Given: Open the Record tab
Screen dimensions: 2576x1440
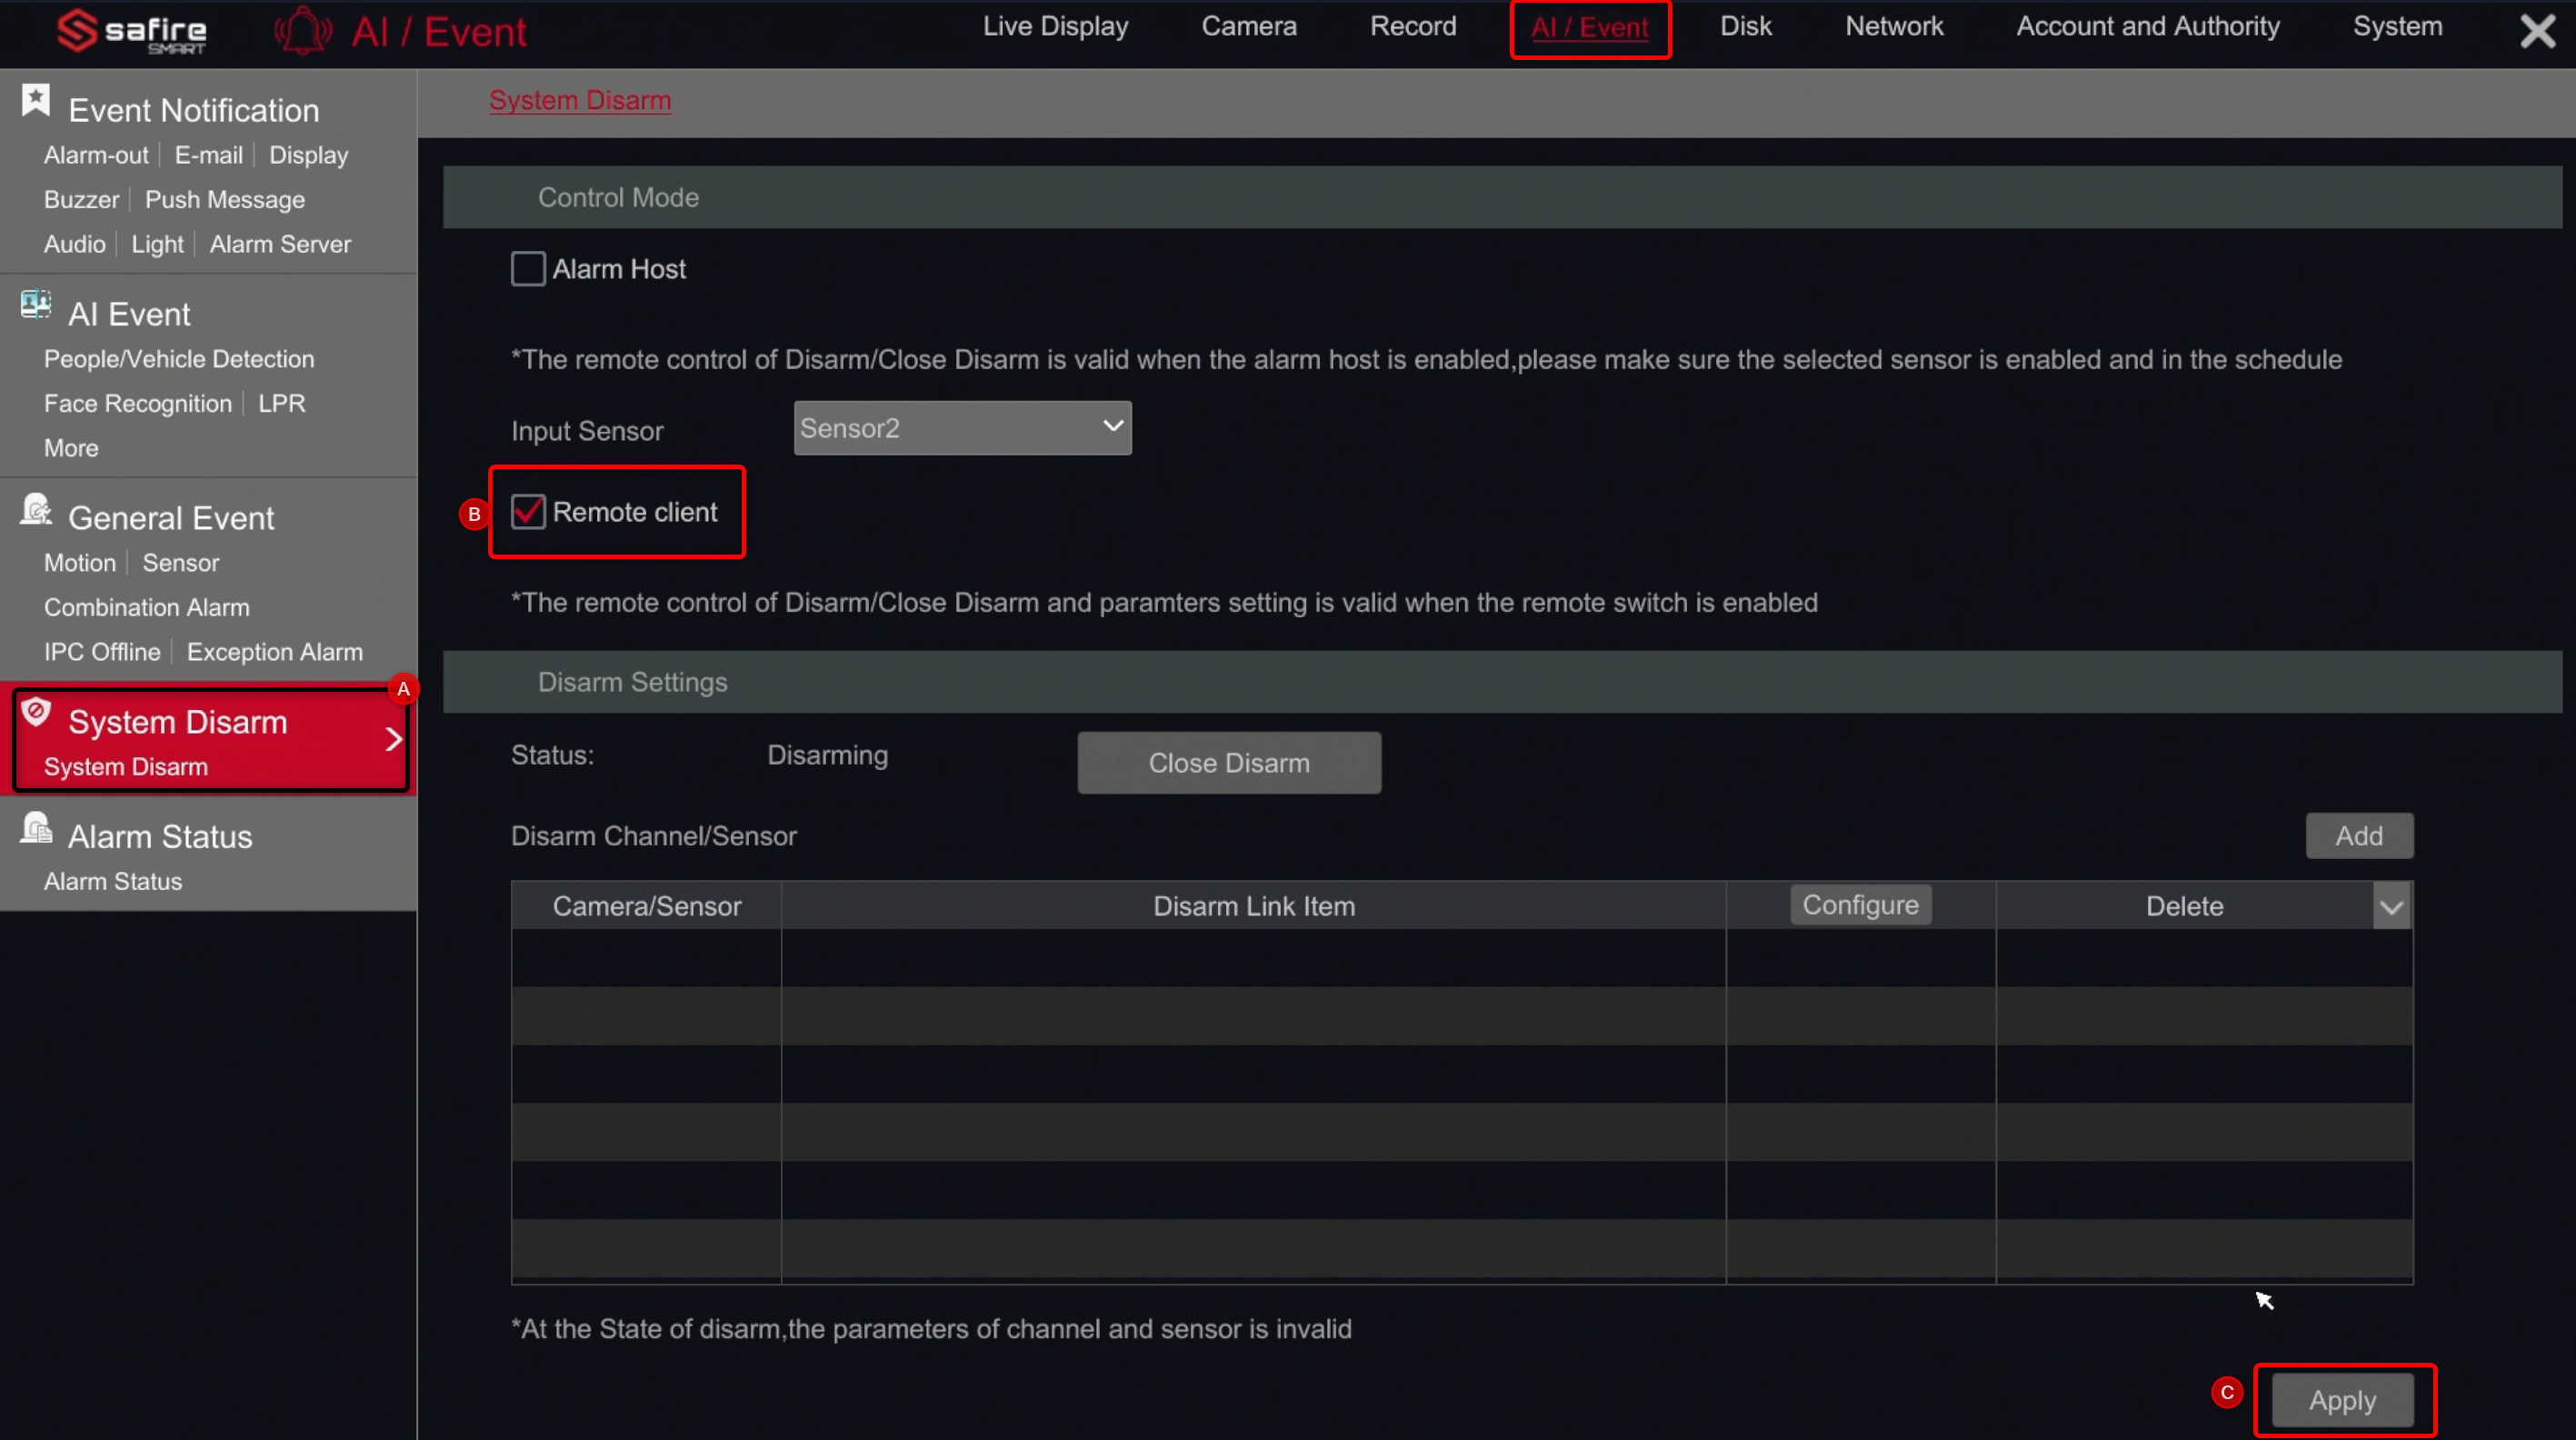Looking at the screenshot, I should pos(1413,27).
